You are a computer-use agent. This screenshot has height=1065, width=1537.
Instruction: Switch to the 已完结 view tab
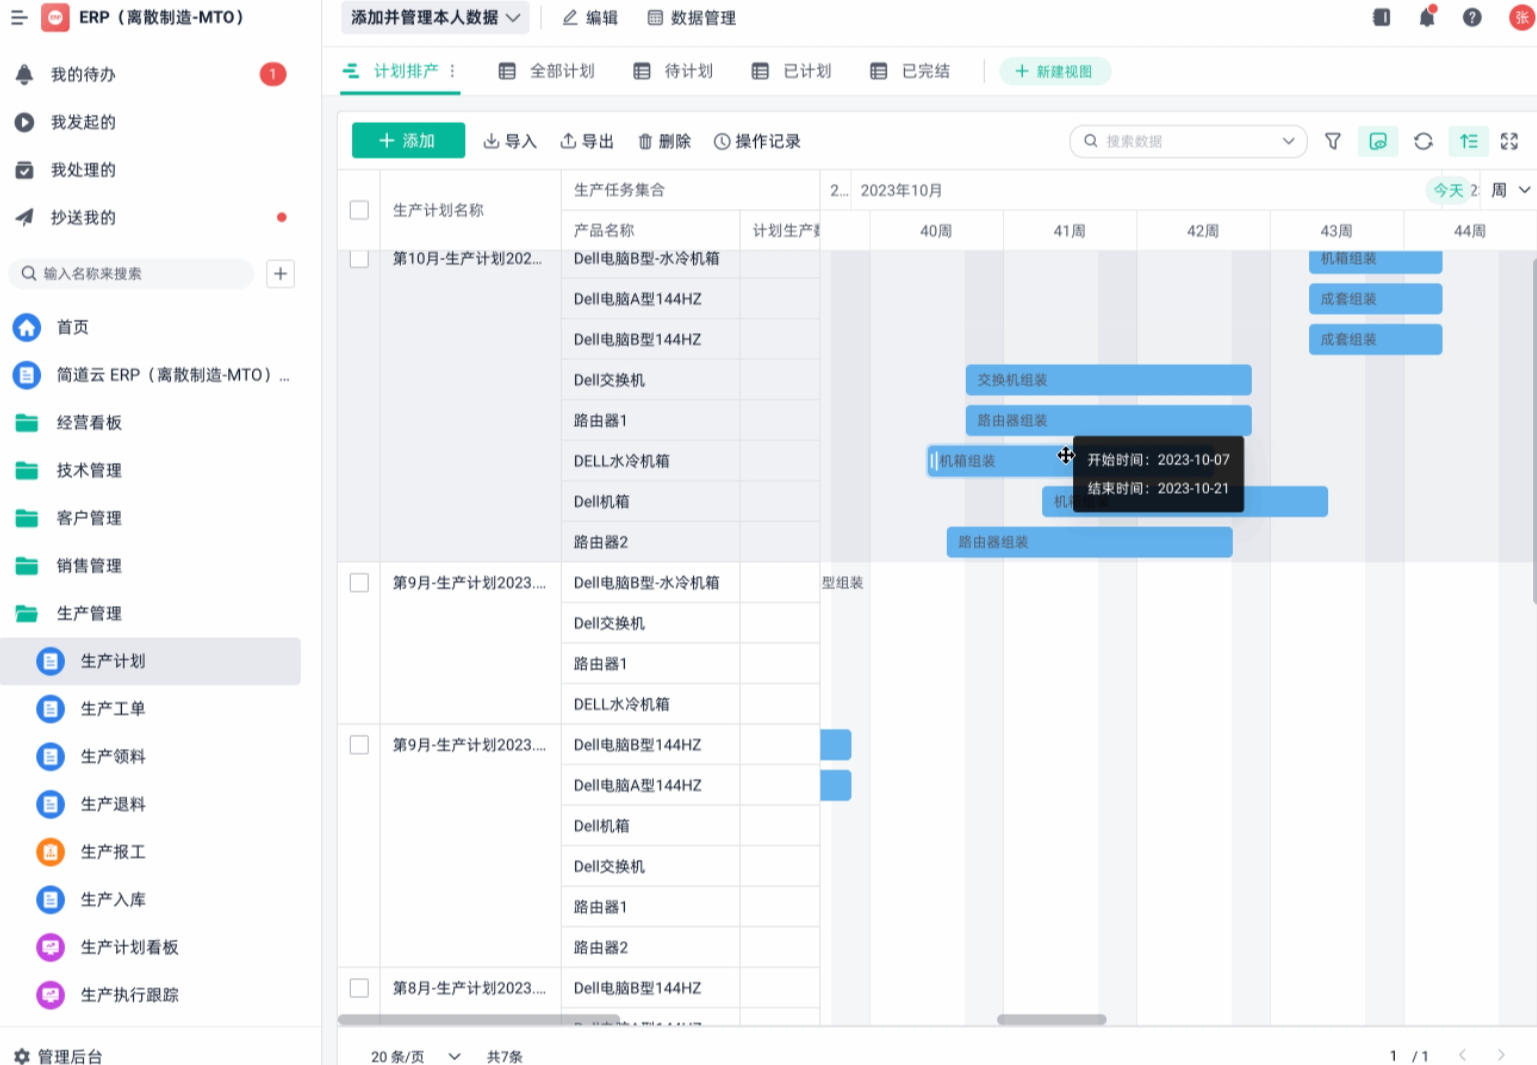click(910, 71)
